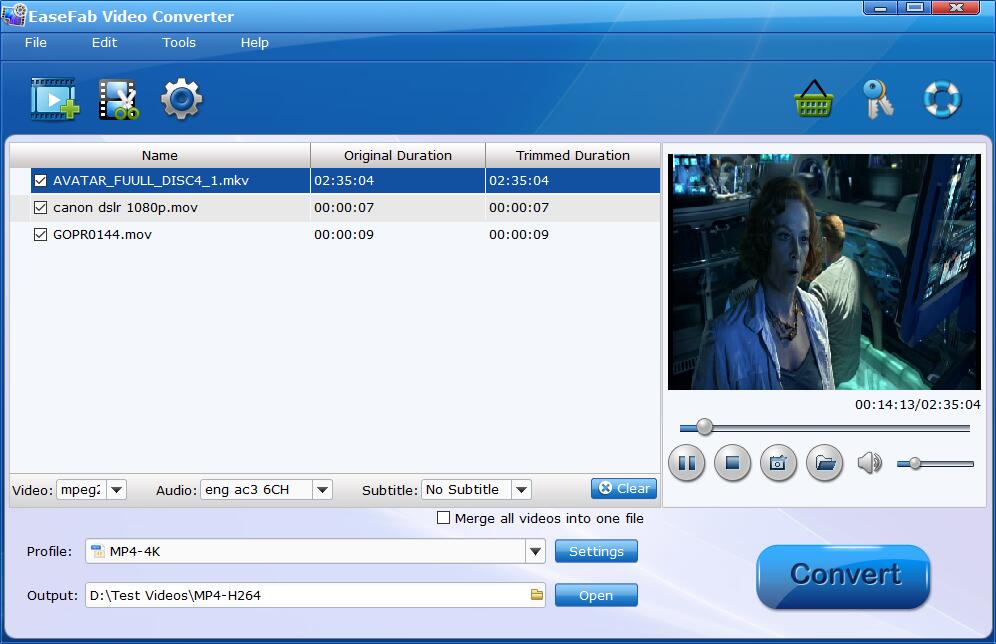This screenshot has height=644, width=996.
Task: Open the File menu
Action: click(x=36, y=43)
